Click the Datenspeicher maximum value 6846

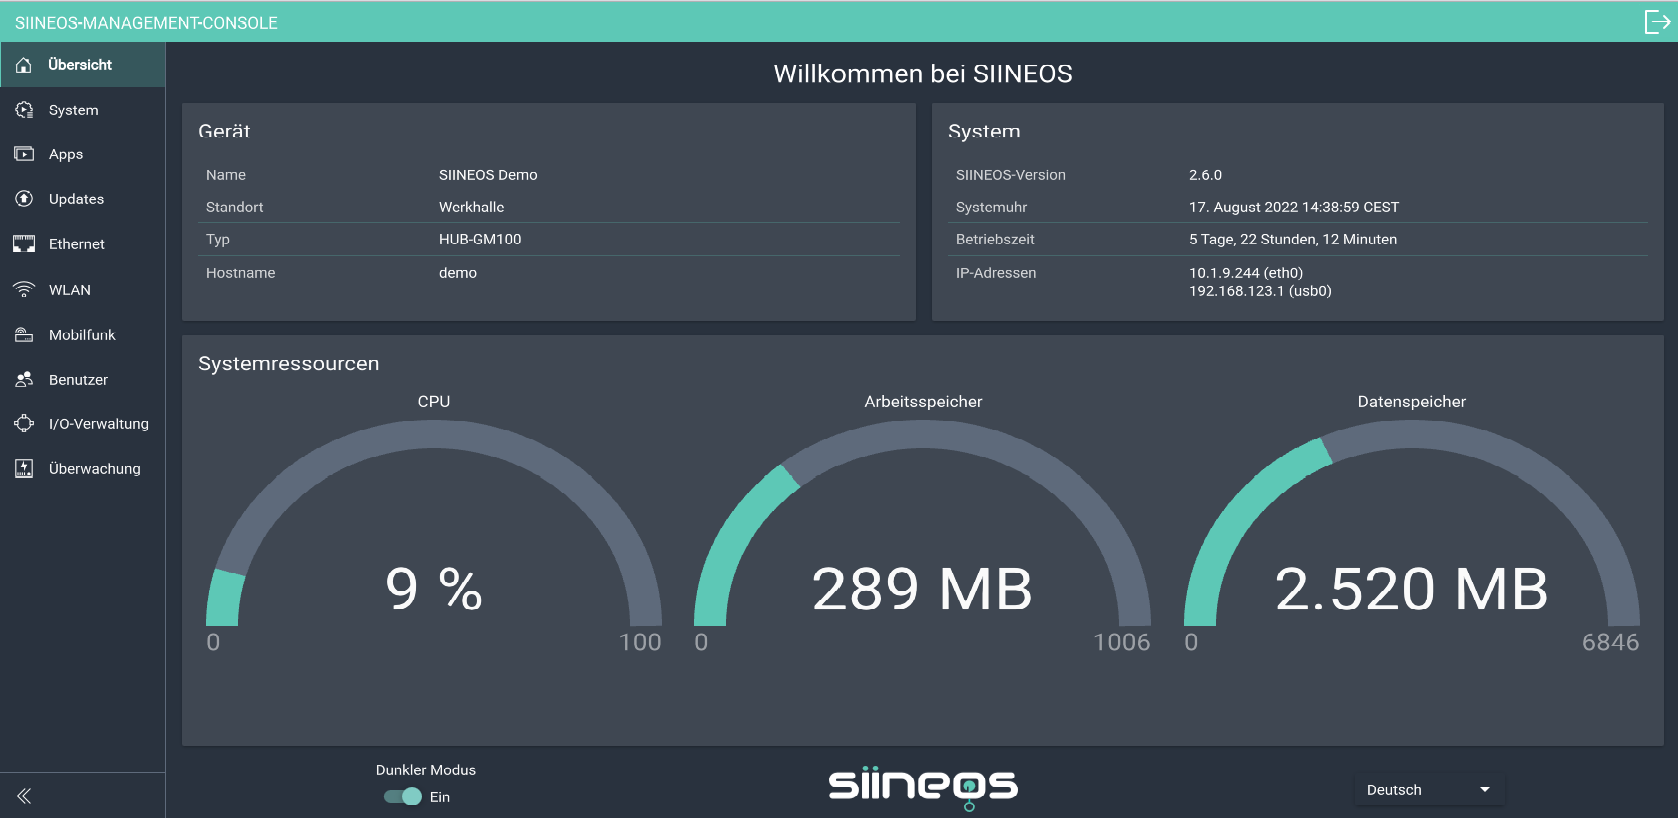pos(1610,642)
